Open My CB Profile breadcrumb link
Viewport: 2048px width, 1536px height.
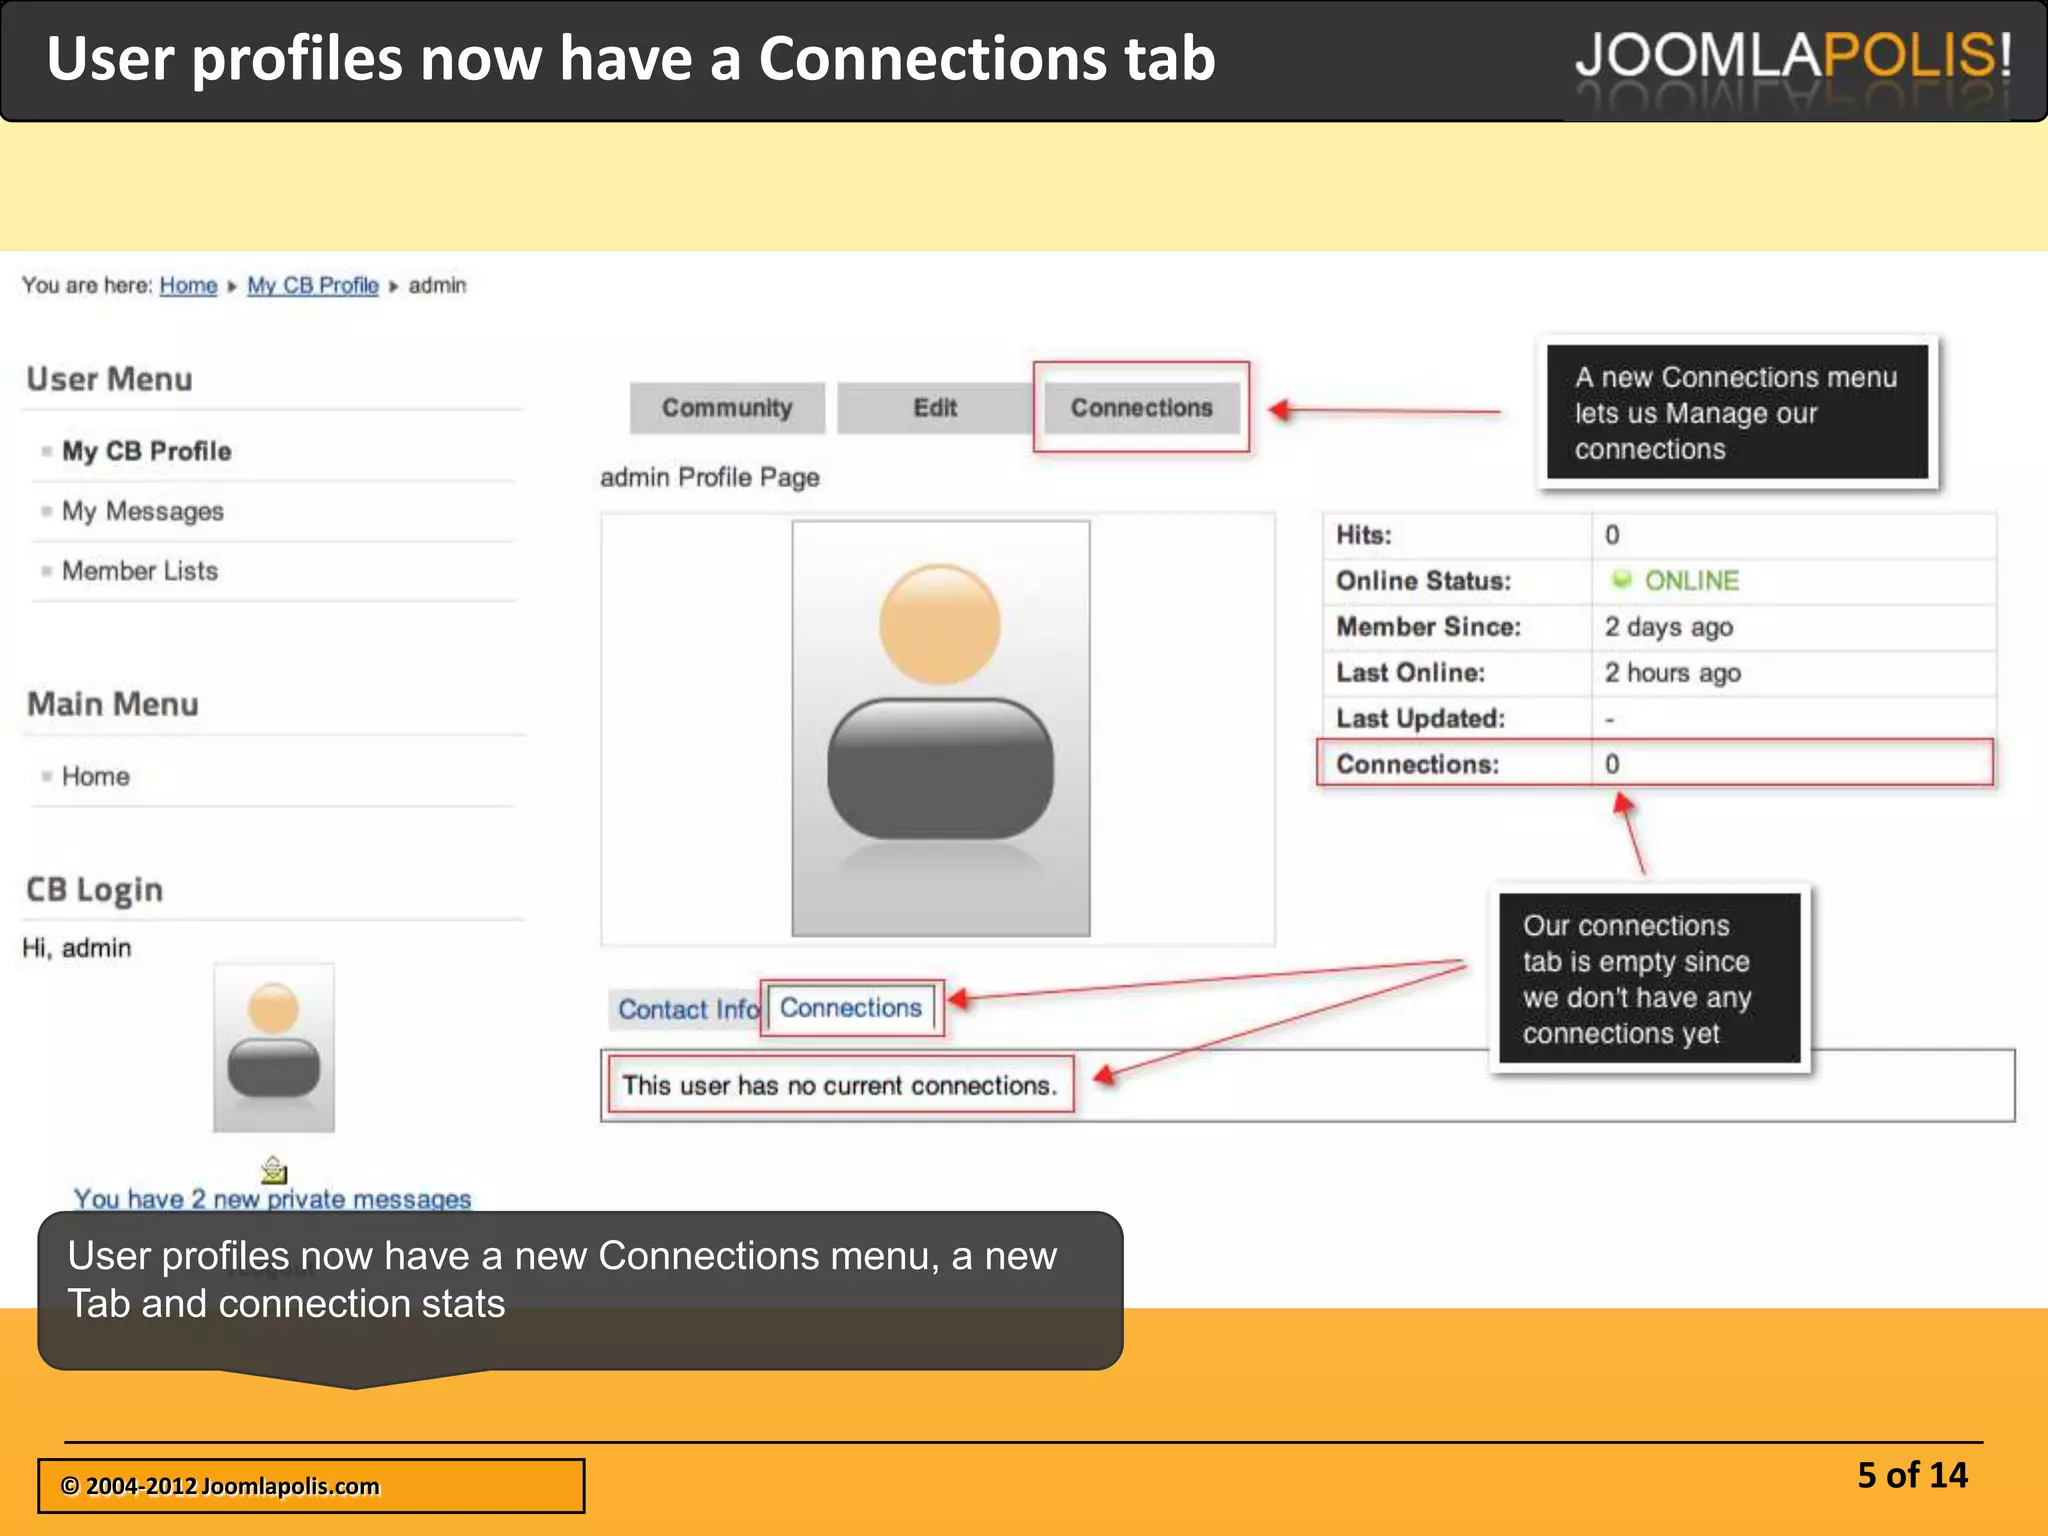pyautogui.click(x=313, y=286)
